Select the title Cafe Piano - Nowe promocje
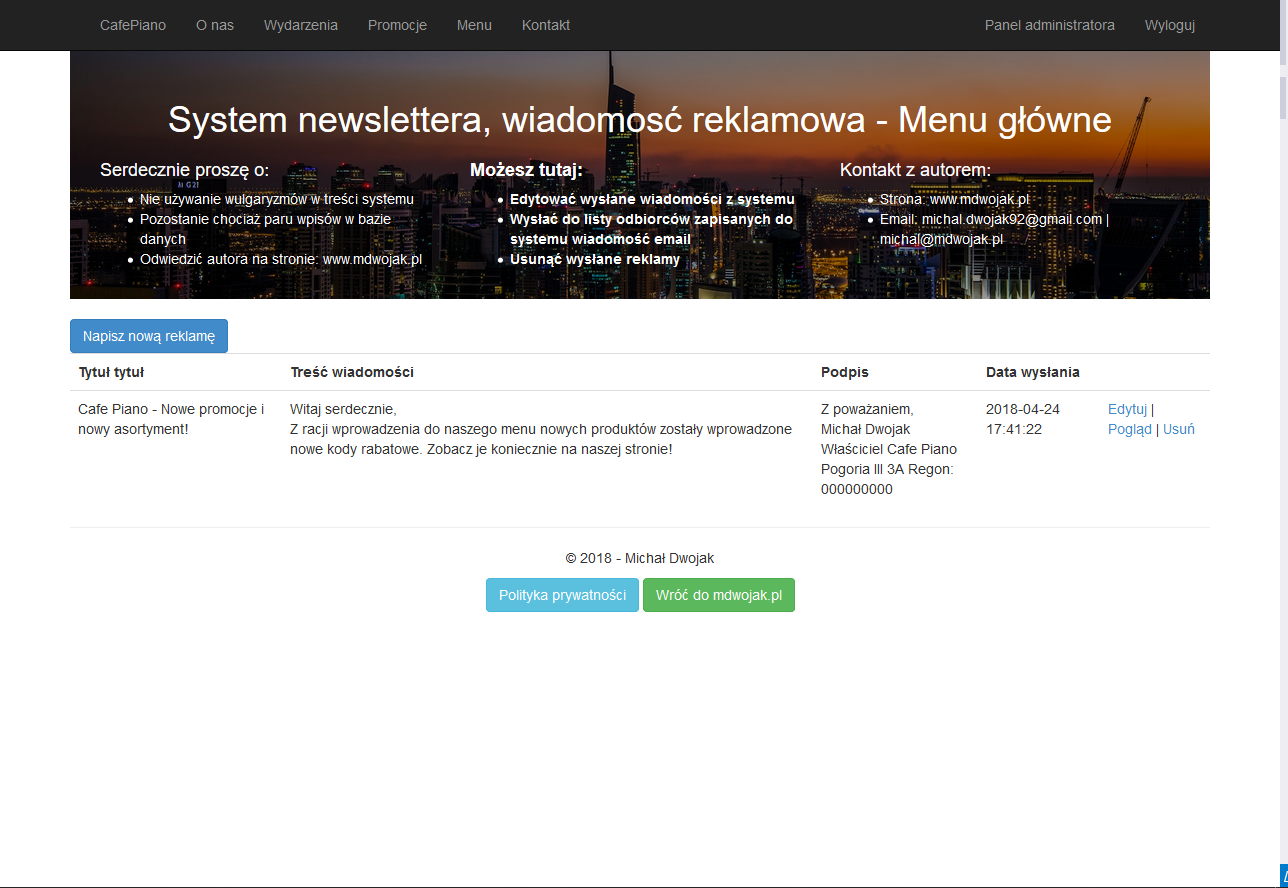 [x=171, y=419]
